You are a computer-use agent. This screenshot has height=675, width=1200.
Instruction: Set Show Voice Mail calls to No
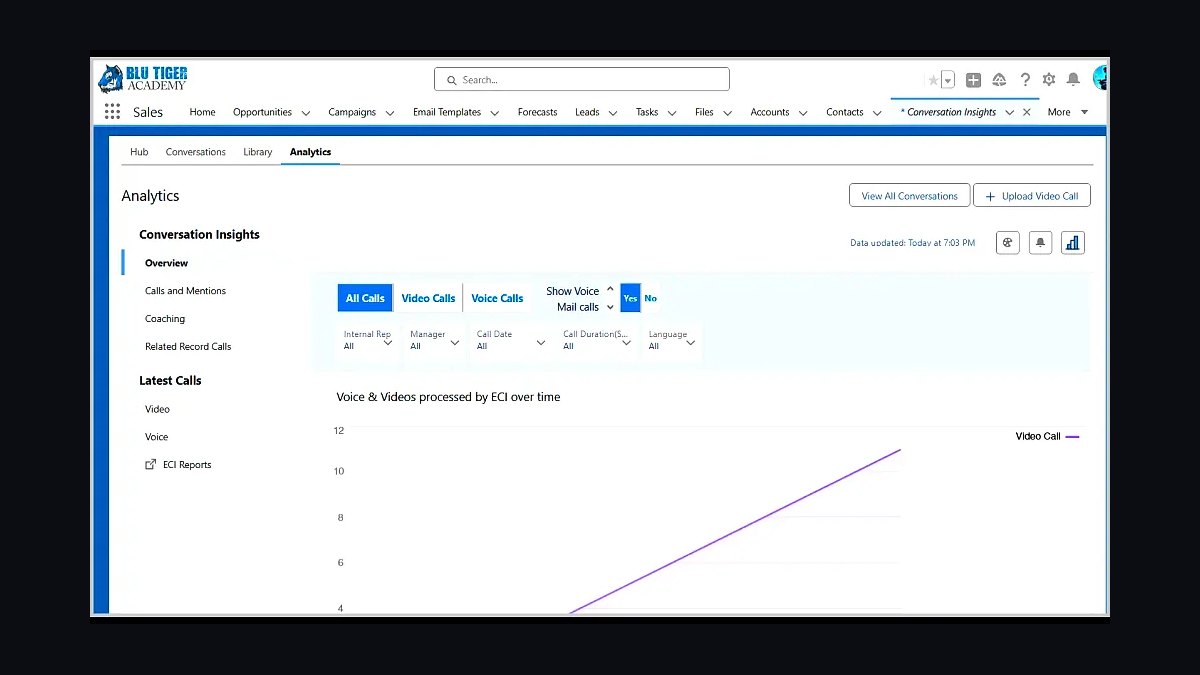point(651,298)
